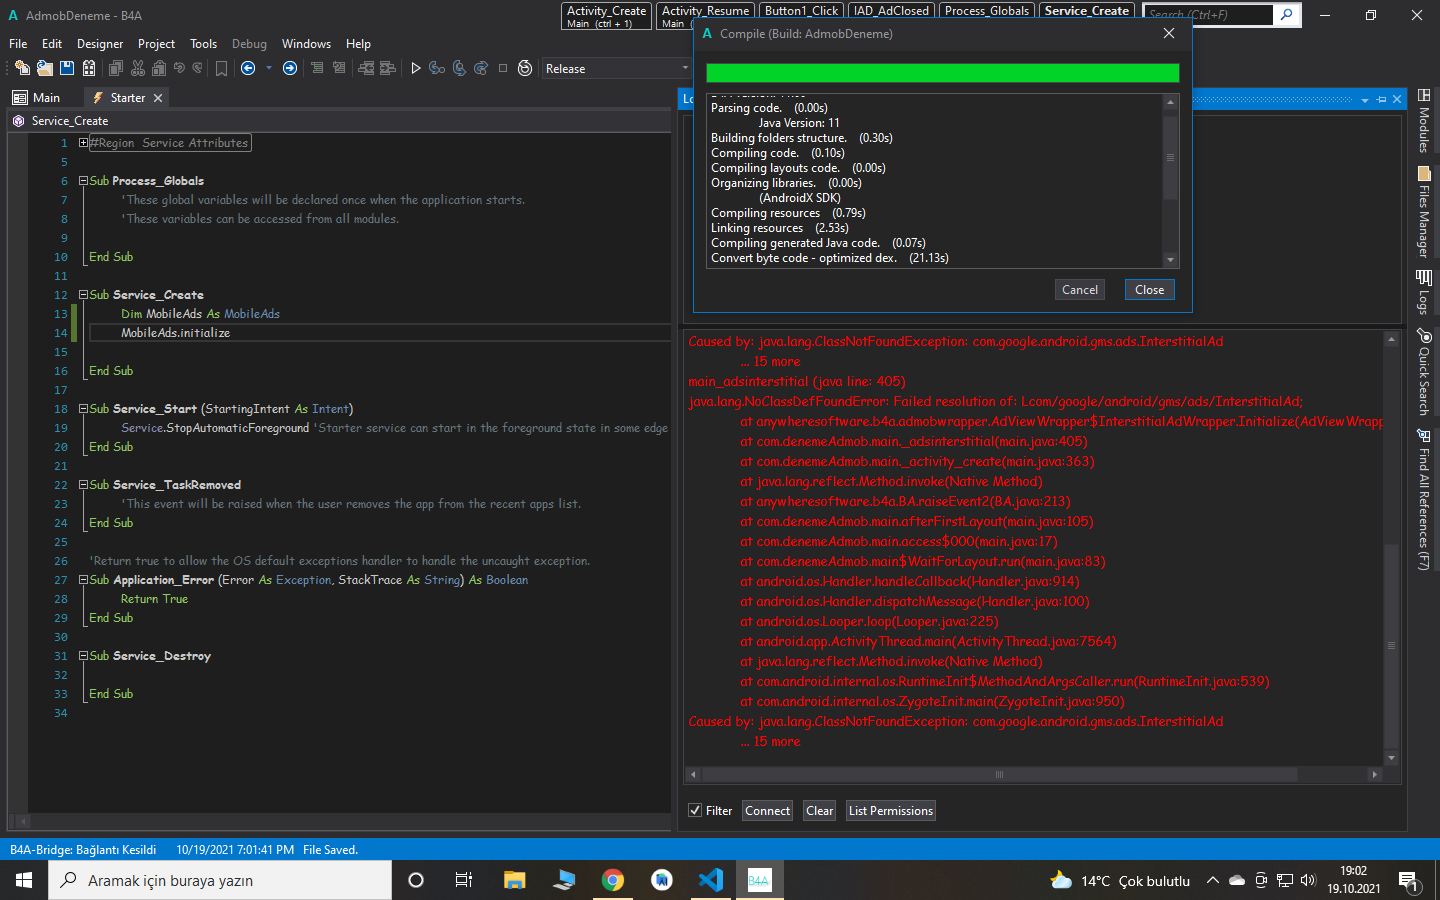This screenshot has width=1440, height=900.
Task: Close the Starter tab
Action: coord(158,97)
